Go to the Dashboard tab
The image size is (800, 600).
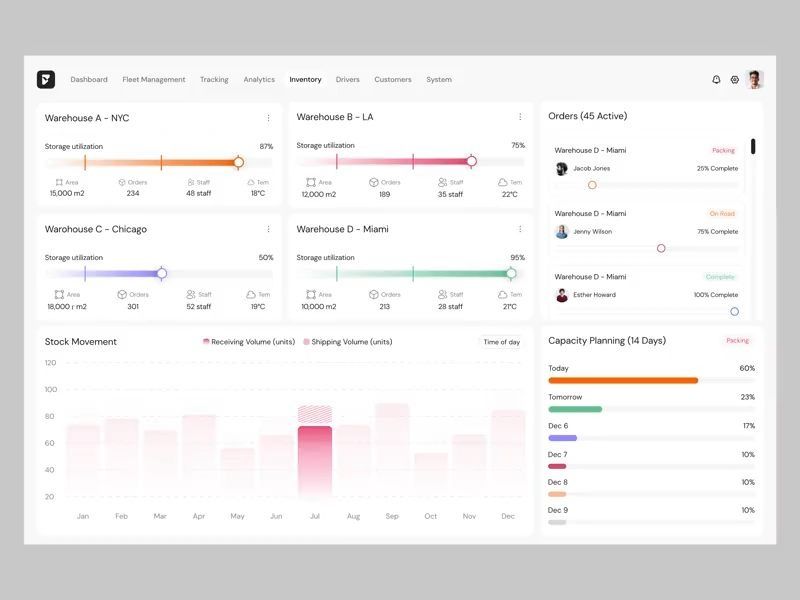pos(89,80)
